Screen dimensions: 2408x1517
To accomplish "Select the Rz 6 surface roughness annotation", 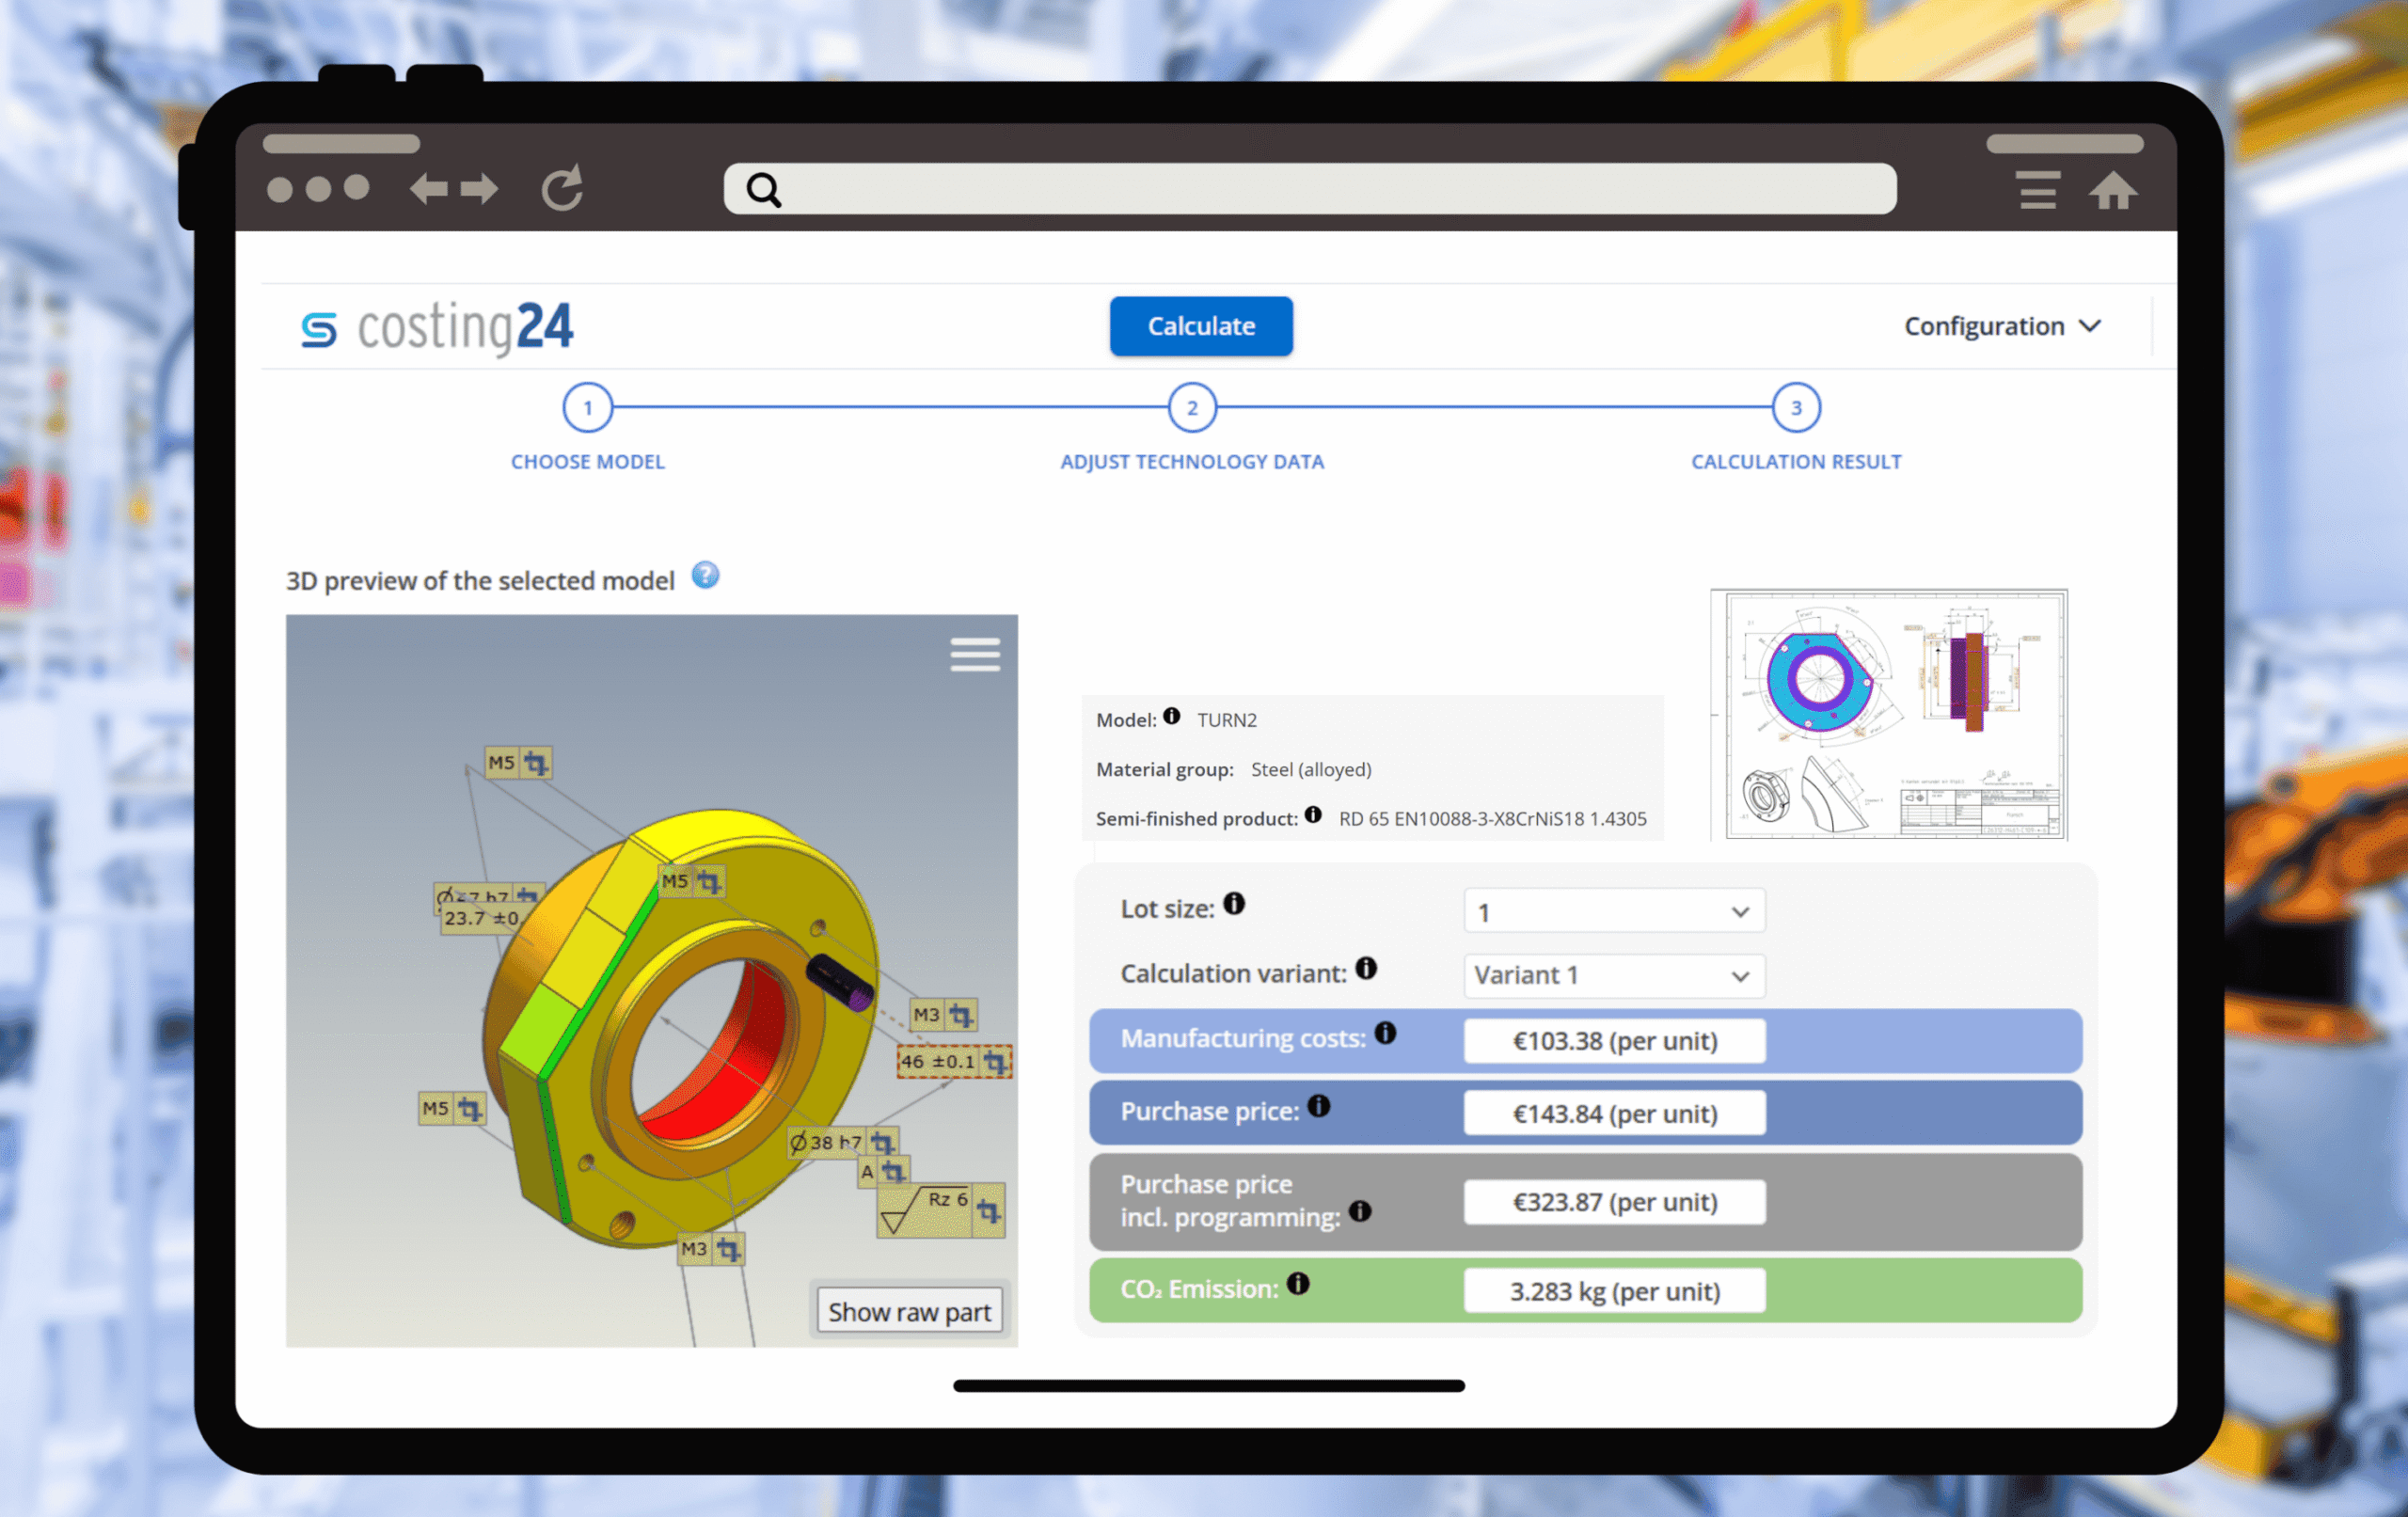I will click(x=940, y=1211).
